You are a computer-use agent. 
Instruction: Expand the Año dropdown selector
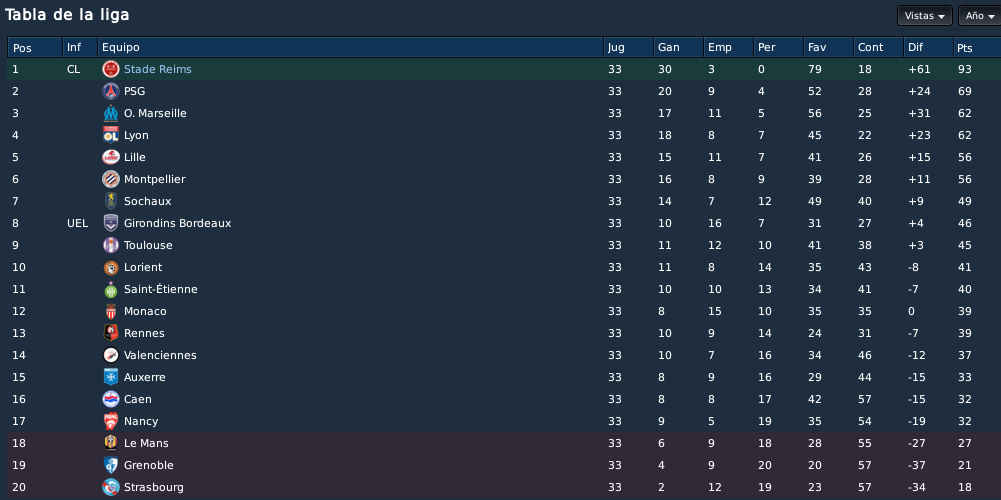click(x=980, y=16)
